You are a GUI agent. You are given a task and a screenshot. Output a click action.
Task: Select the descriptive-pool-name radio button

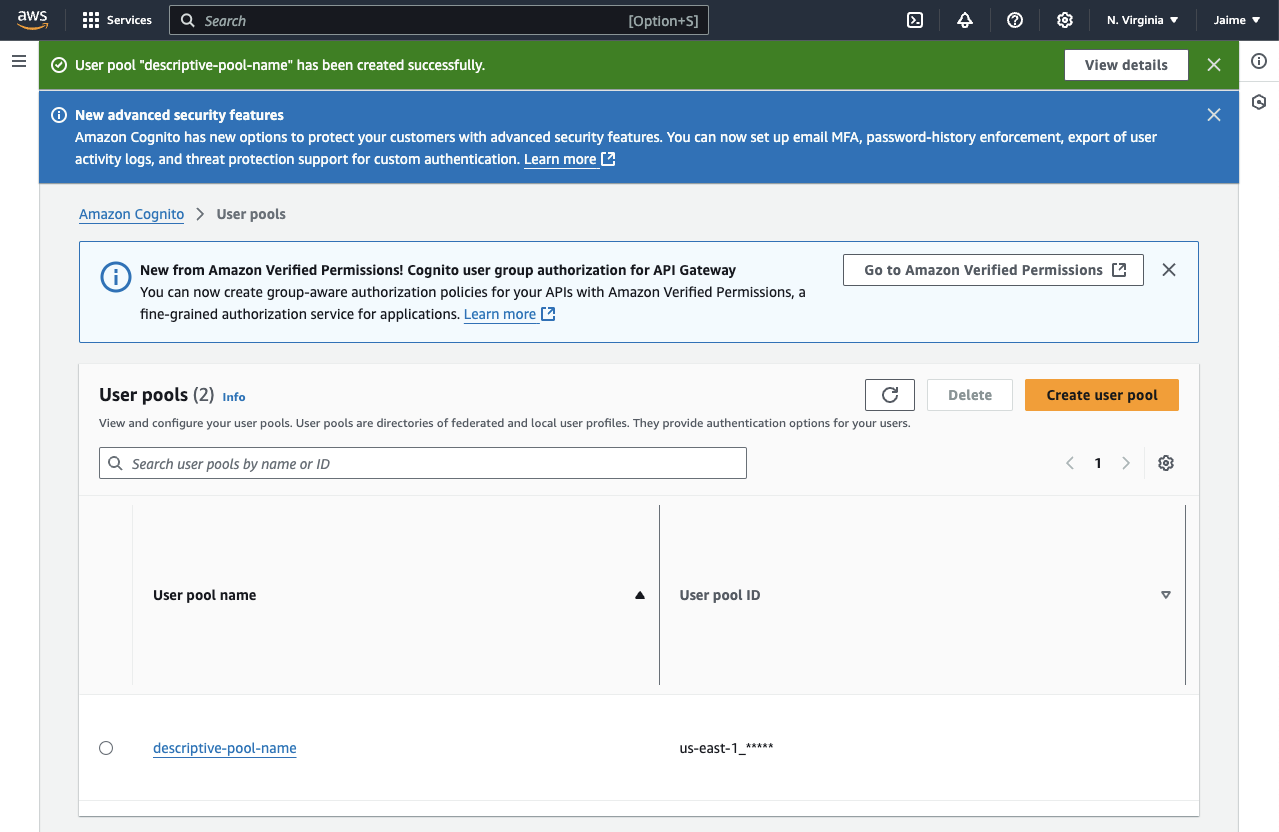tap(106, 748)
